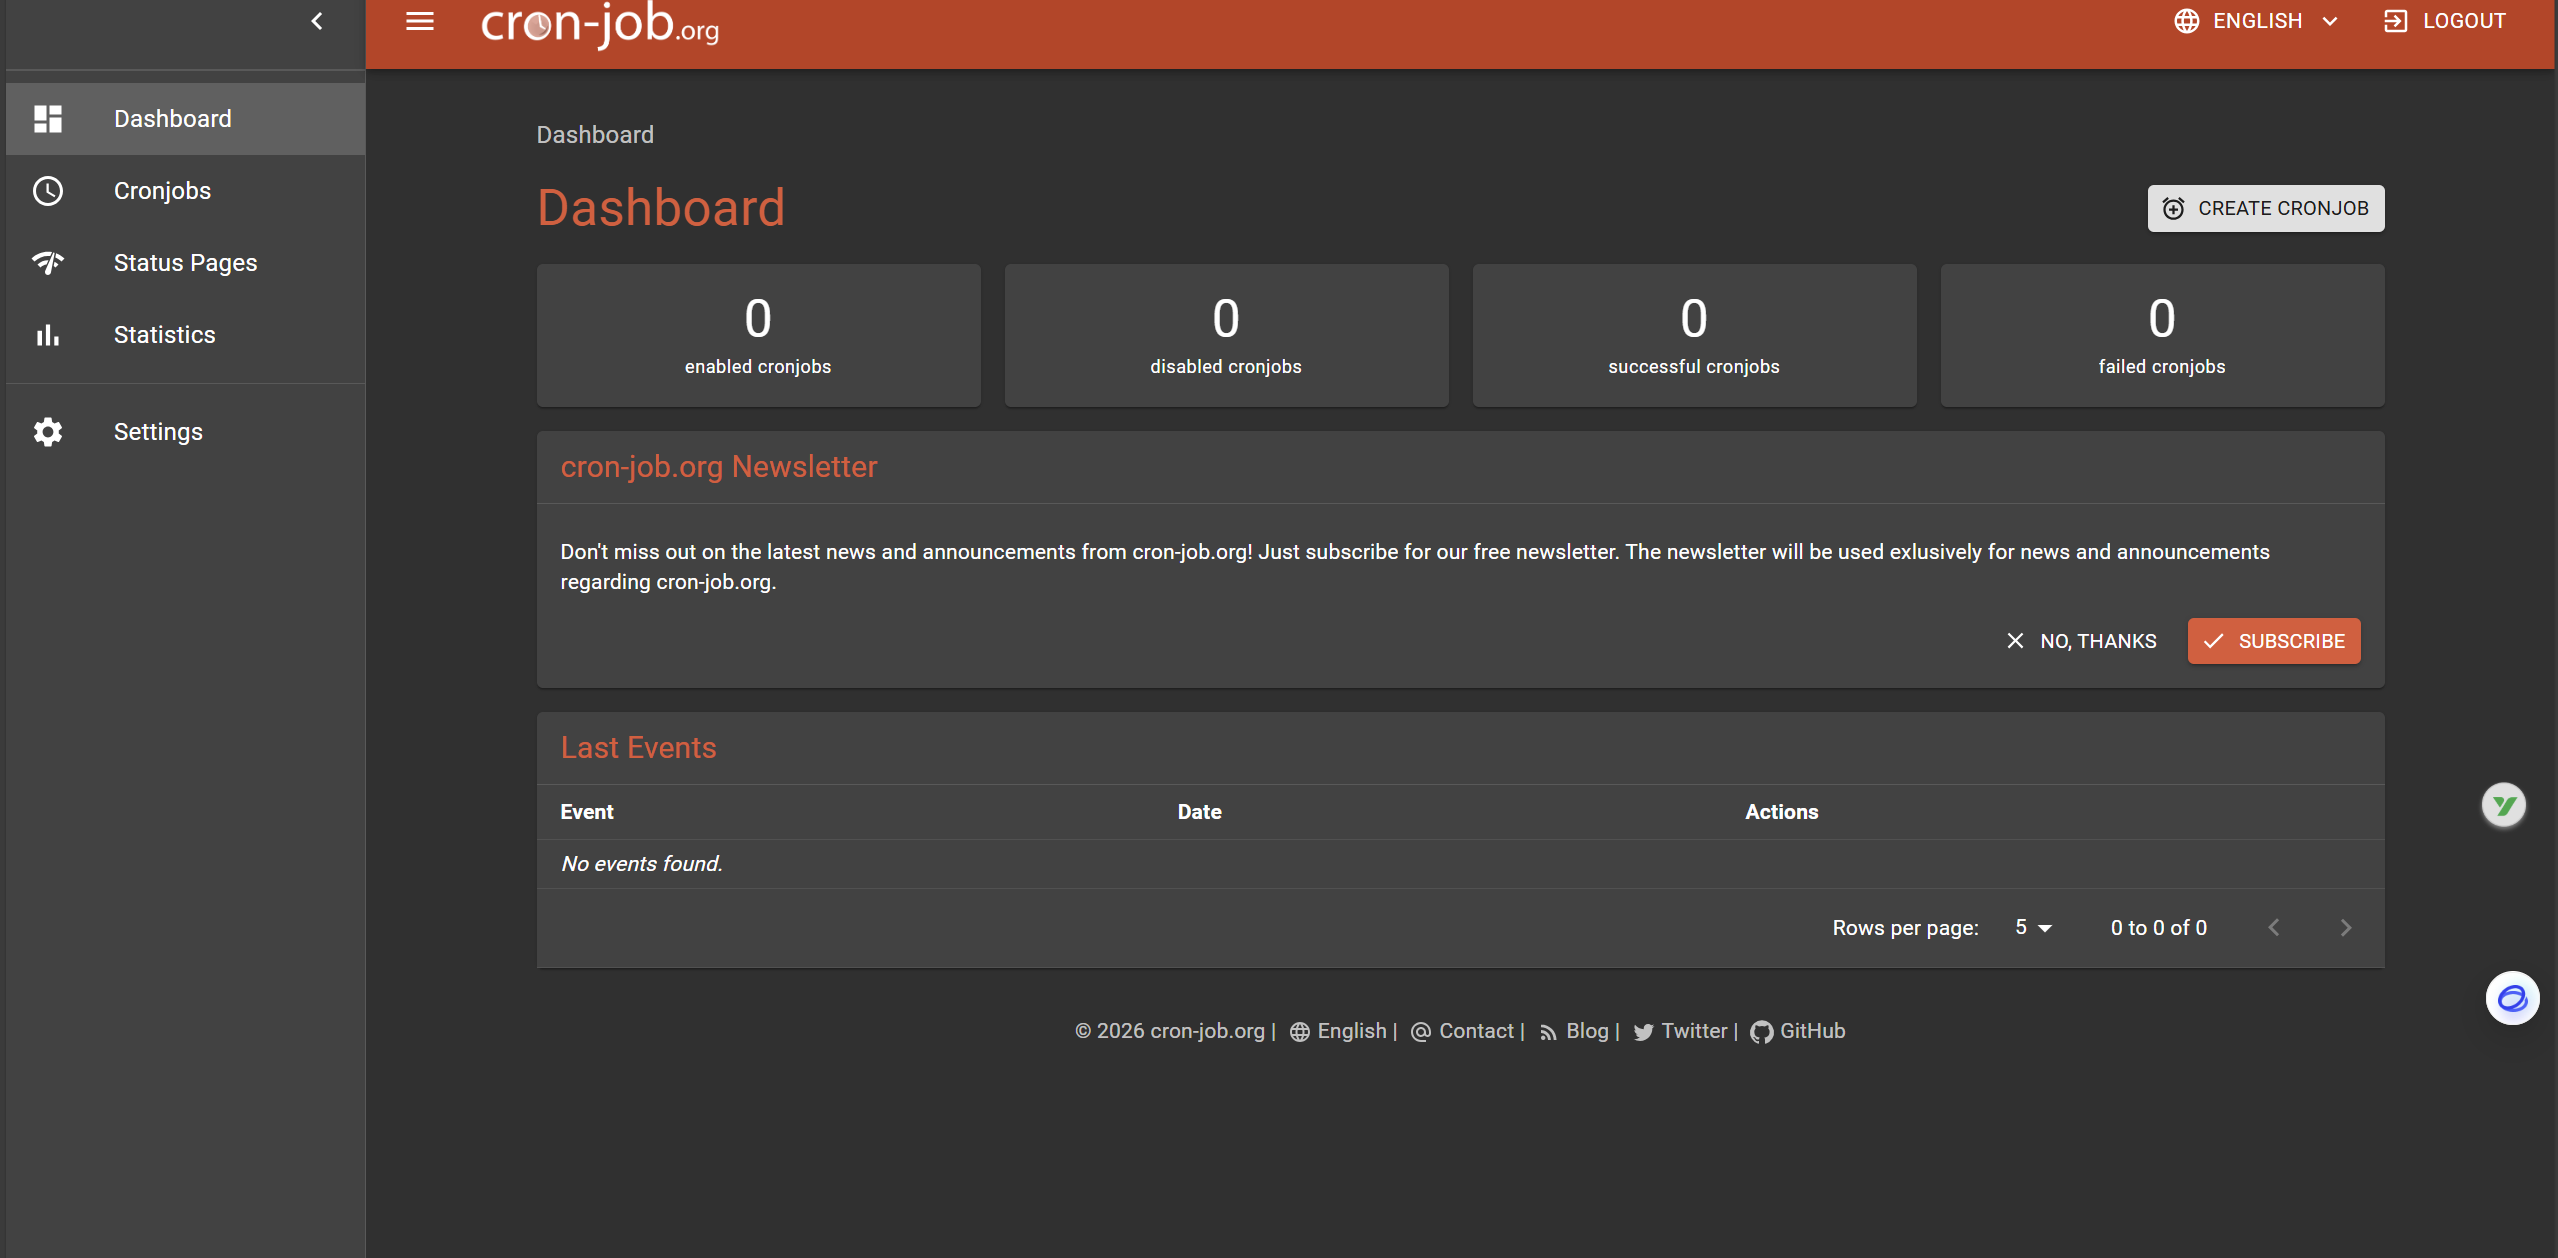Click the English link in the footer
Screen dimensions: 2558x1258
1352,1031
